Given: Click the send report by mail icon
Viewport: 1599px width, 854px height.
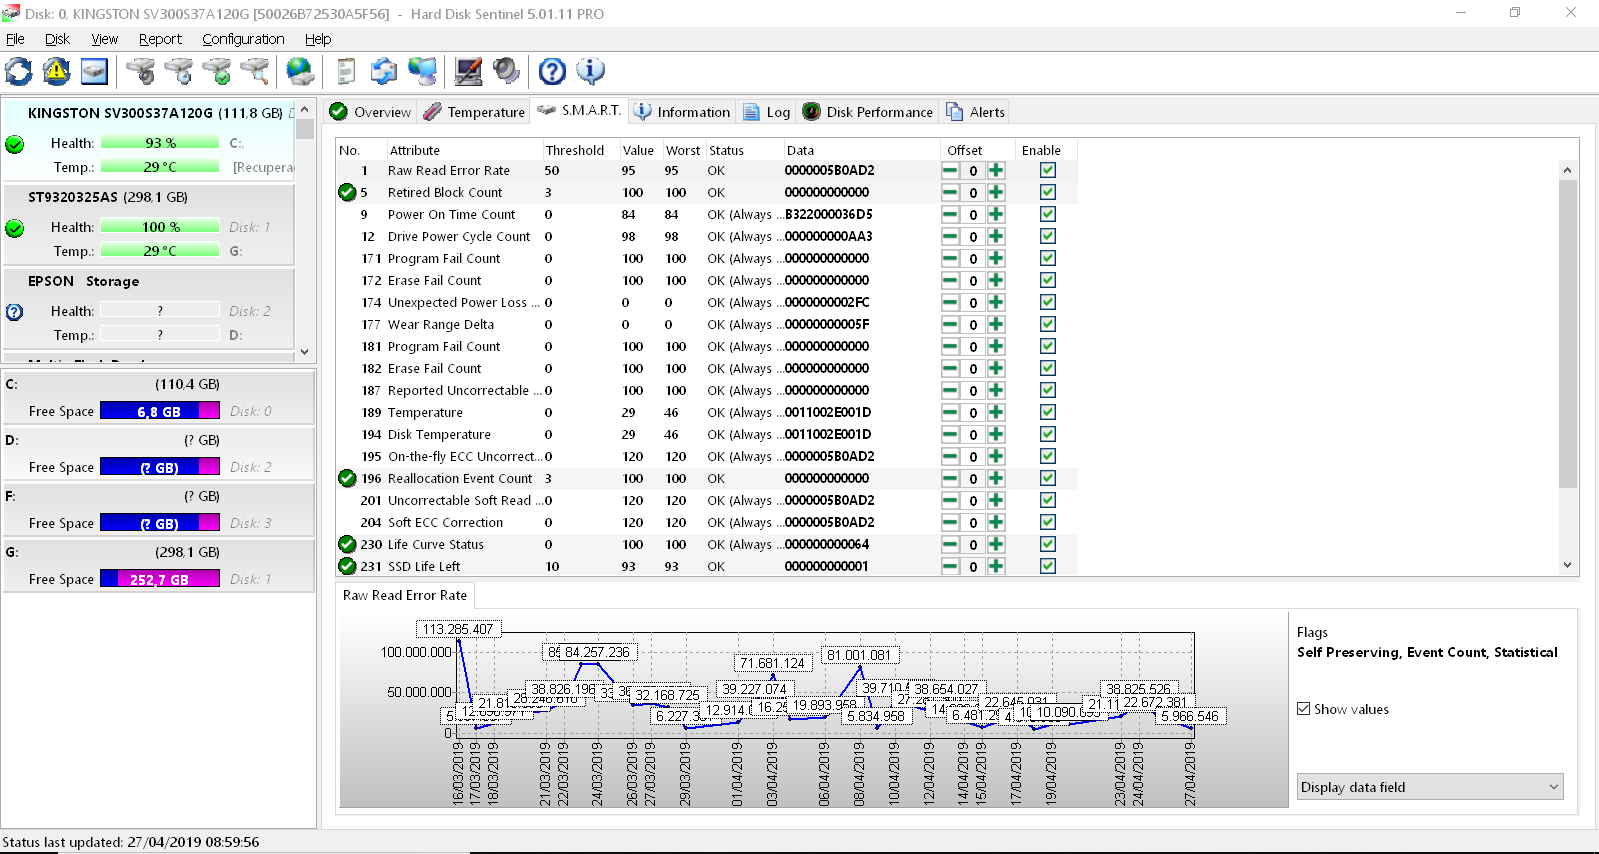Looking at the screenshot, I should click(384, 71).
